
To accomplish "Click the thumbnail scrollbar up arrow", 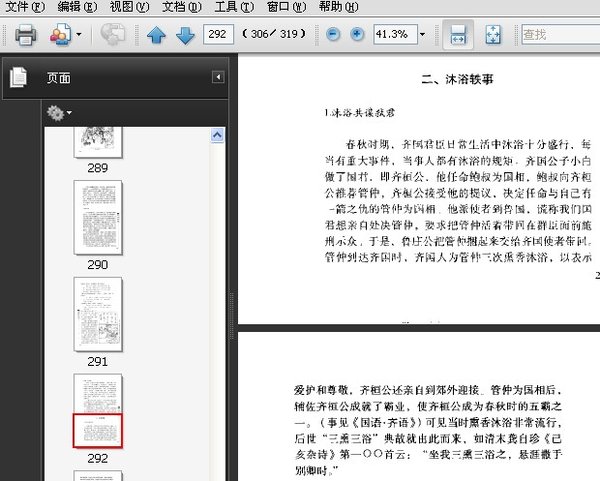I will 217,135.
